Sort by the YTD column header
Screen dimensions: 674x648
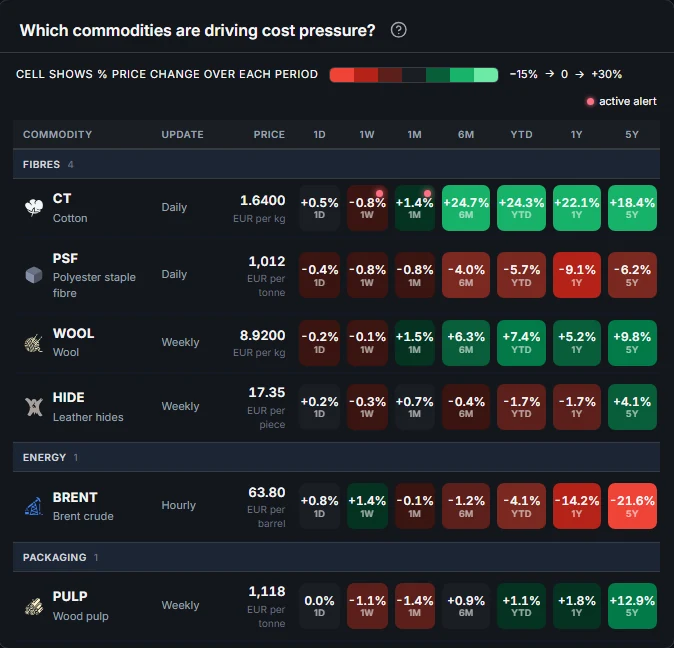click(521, 134)
